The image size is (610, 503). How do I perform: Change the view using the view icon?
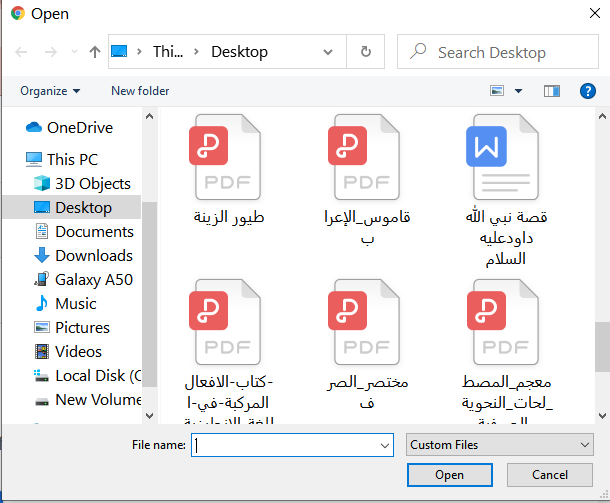coord(497,91)
